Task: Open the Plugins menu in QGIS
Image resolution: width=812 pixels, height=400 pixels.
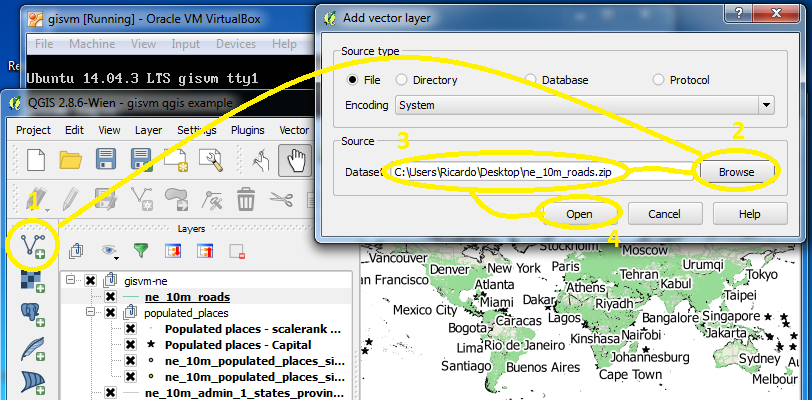Action: coord(248,130)
